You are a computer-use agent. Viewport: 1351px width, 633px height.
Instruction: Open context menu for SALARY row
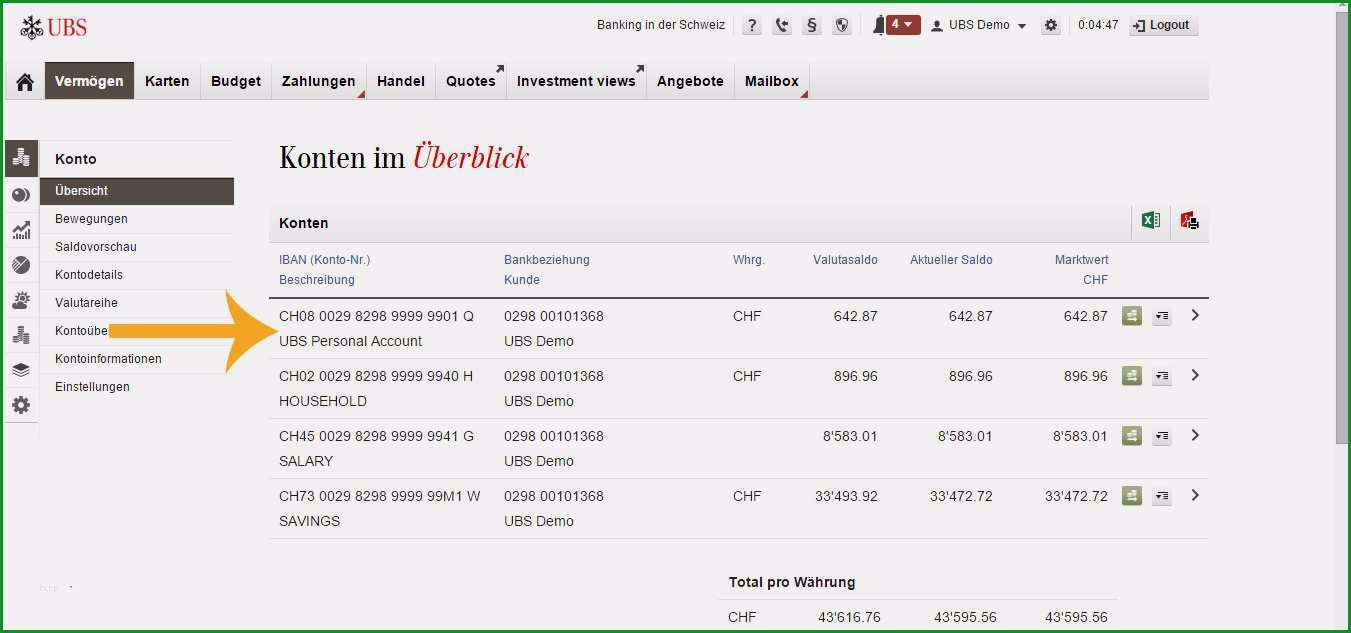pyautogui.click(x=1162, y=437)
